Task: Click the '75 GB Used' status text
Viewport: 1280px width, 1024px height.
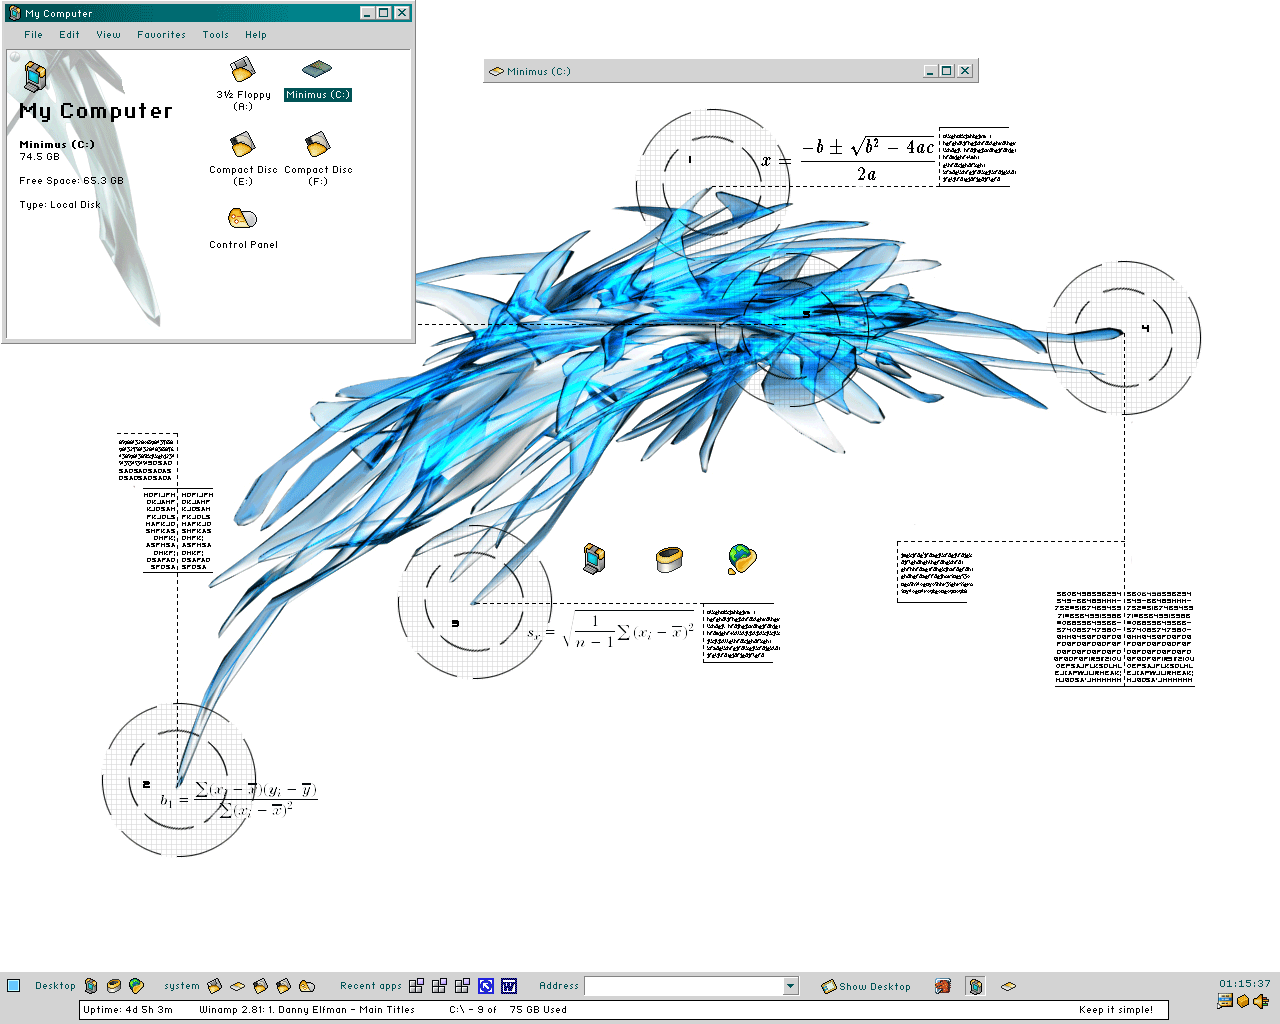Action: coord(538,1010)
